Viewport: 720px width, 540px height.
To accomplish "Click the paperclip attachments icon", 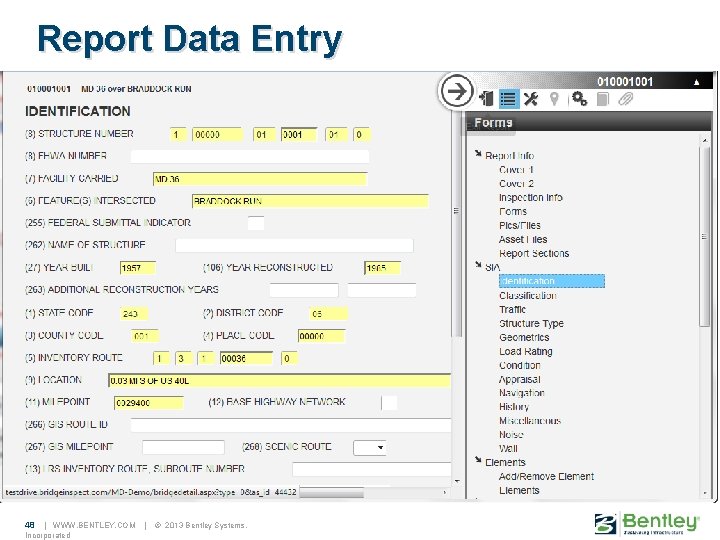I will click(625, 99).
